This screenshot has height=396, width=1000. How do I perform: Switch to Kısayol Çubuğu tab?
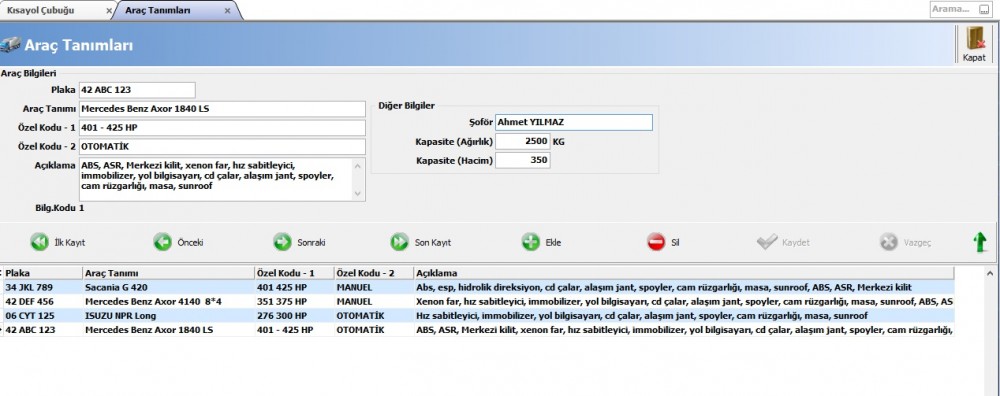pyautogui.click(x=40, y=11)
